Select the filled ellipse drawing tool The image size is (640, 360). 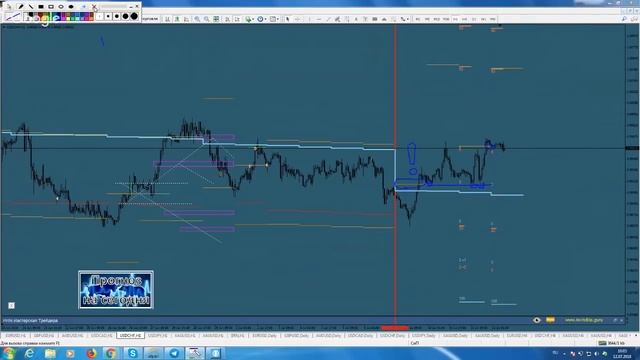(x=71, y=7)
